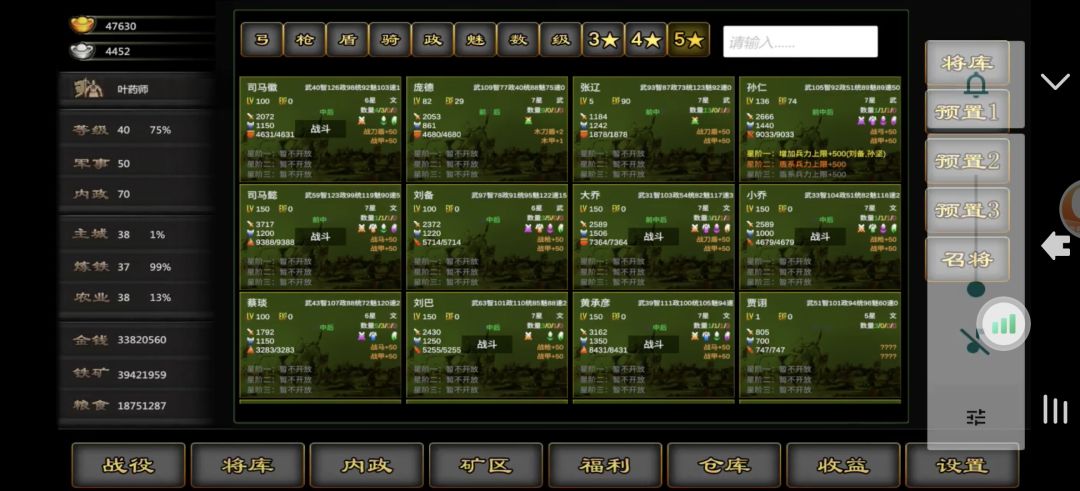This screenshot has width=1080, height=491.
Task: Tap the sword icon beside 3162 on 黄承彦's card
Action: 584,332
